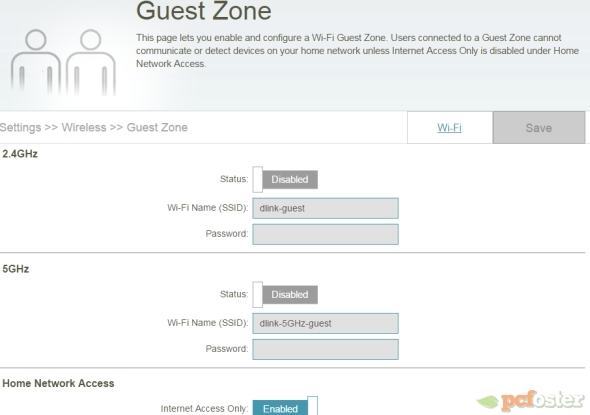Screen dimensions: 590x415
Task: Click the pcfoster logo watermark
Action: [x=530, y=401]
